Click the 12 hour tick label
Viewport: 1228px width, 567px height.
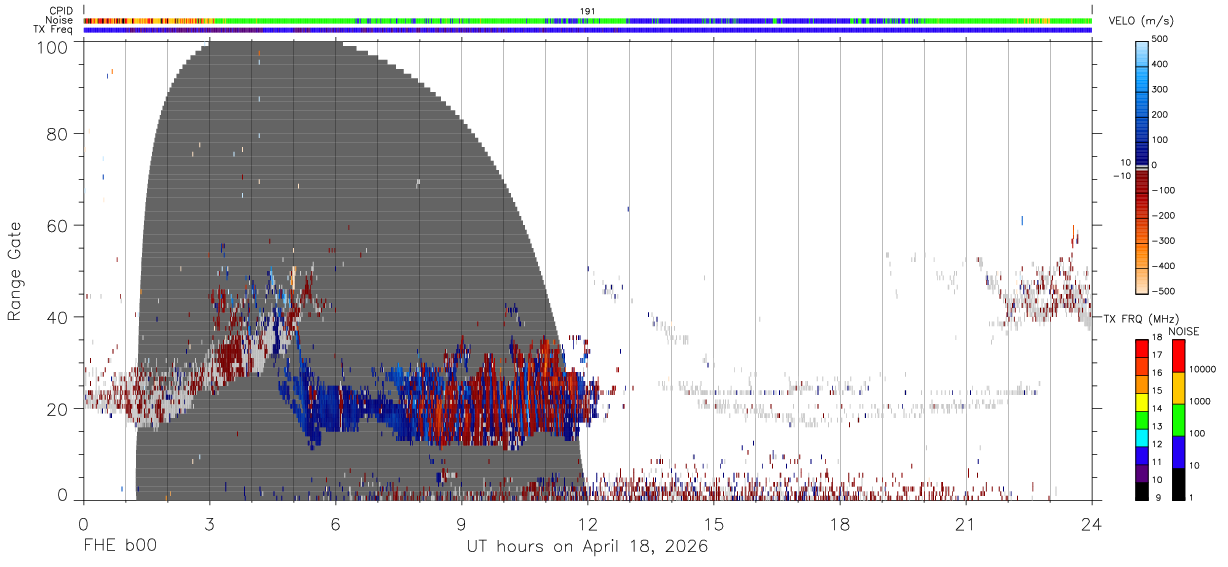(588, 524)
